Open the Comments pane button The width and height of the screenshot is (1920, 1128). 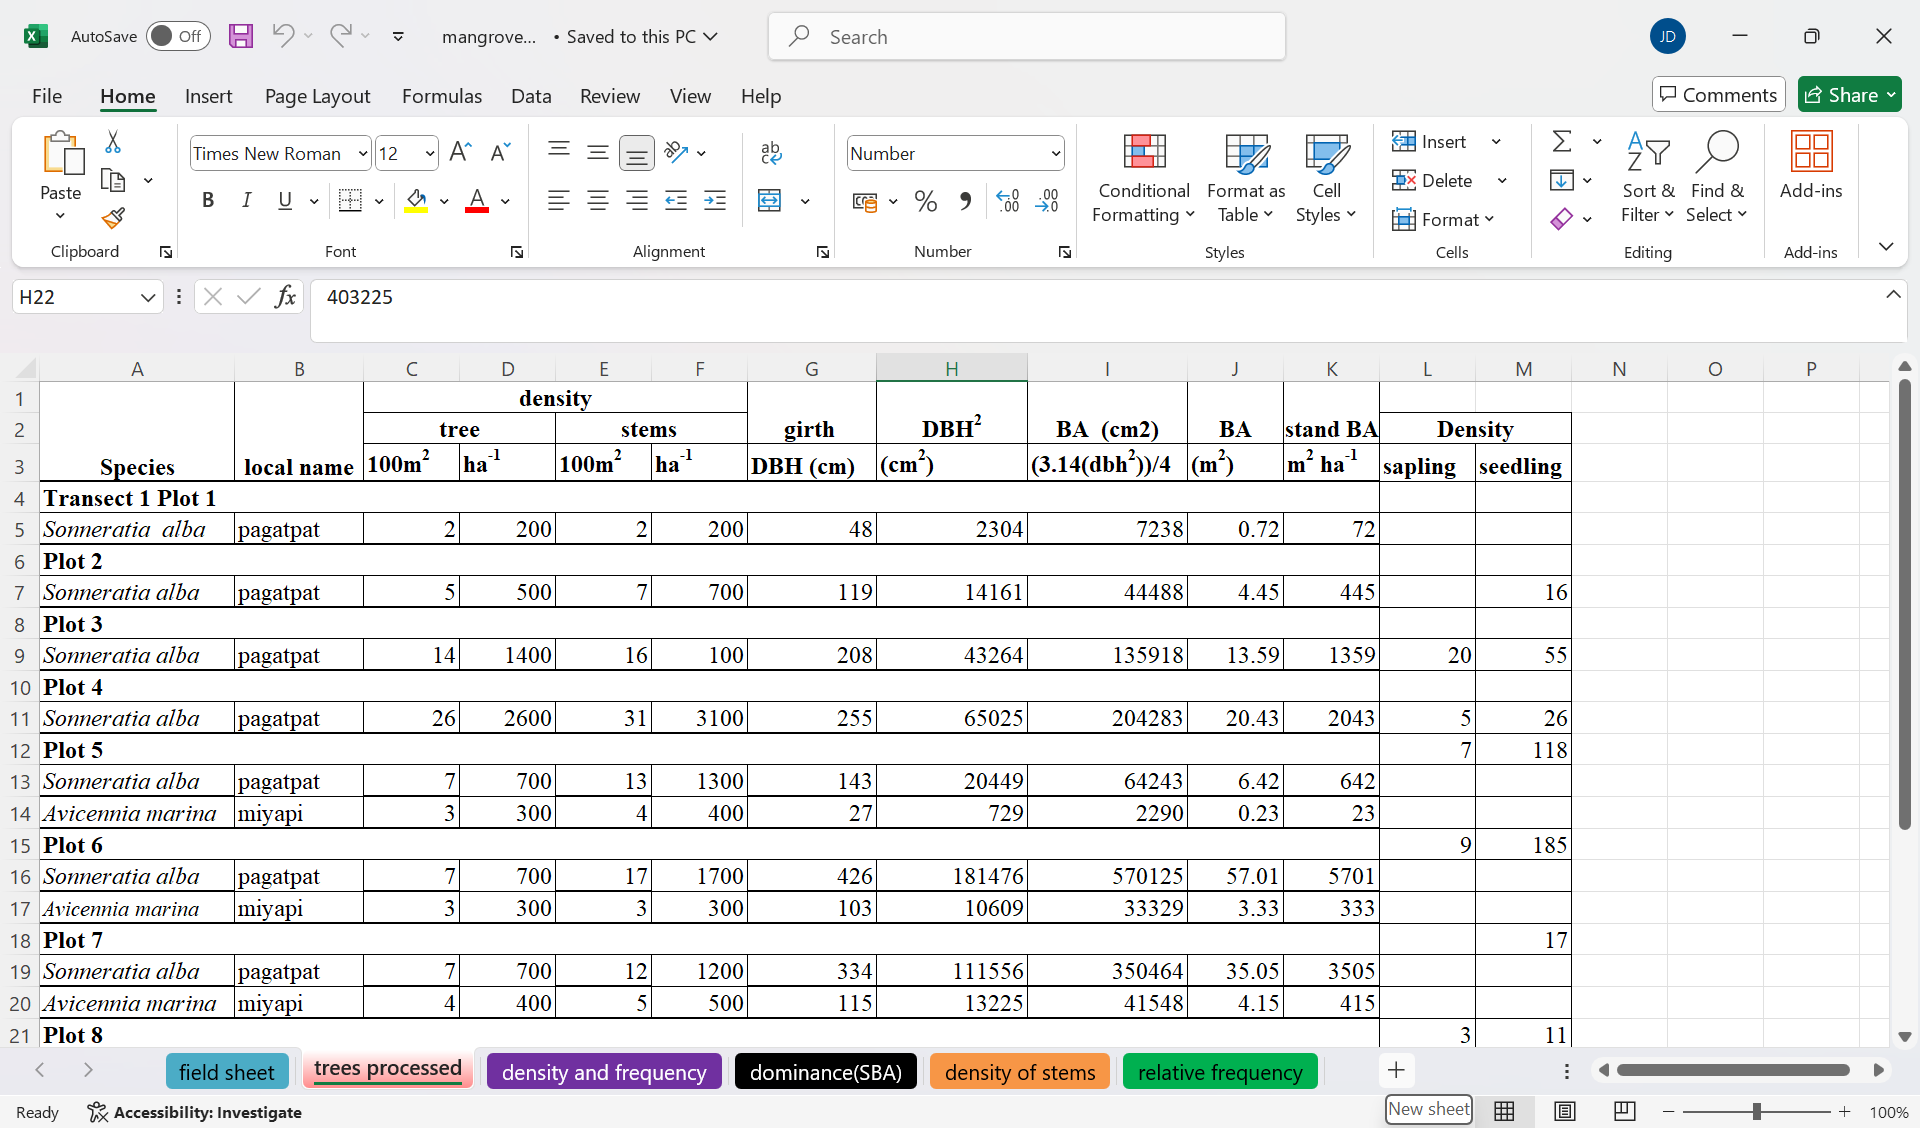1718,95
